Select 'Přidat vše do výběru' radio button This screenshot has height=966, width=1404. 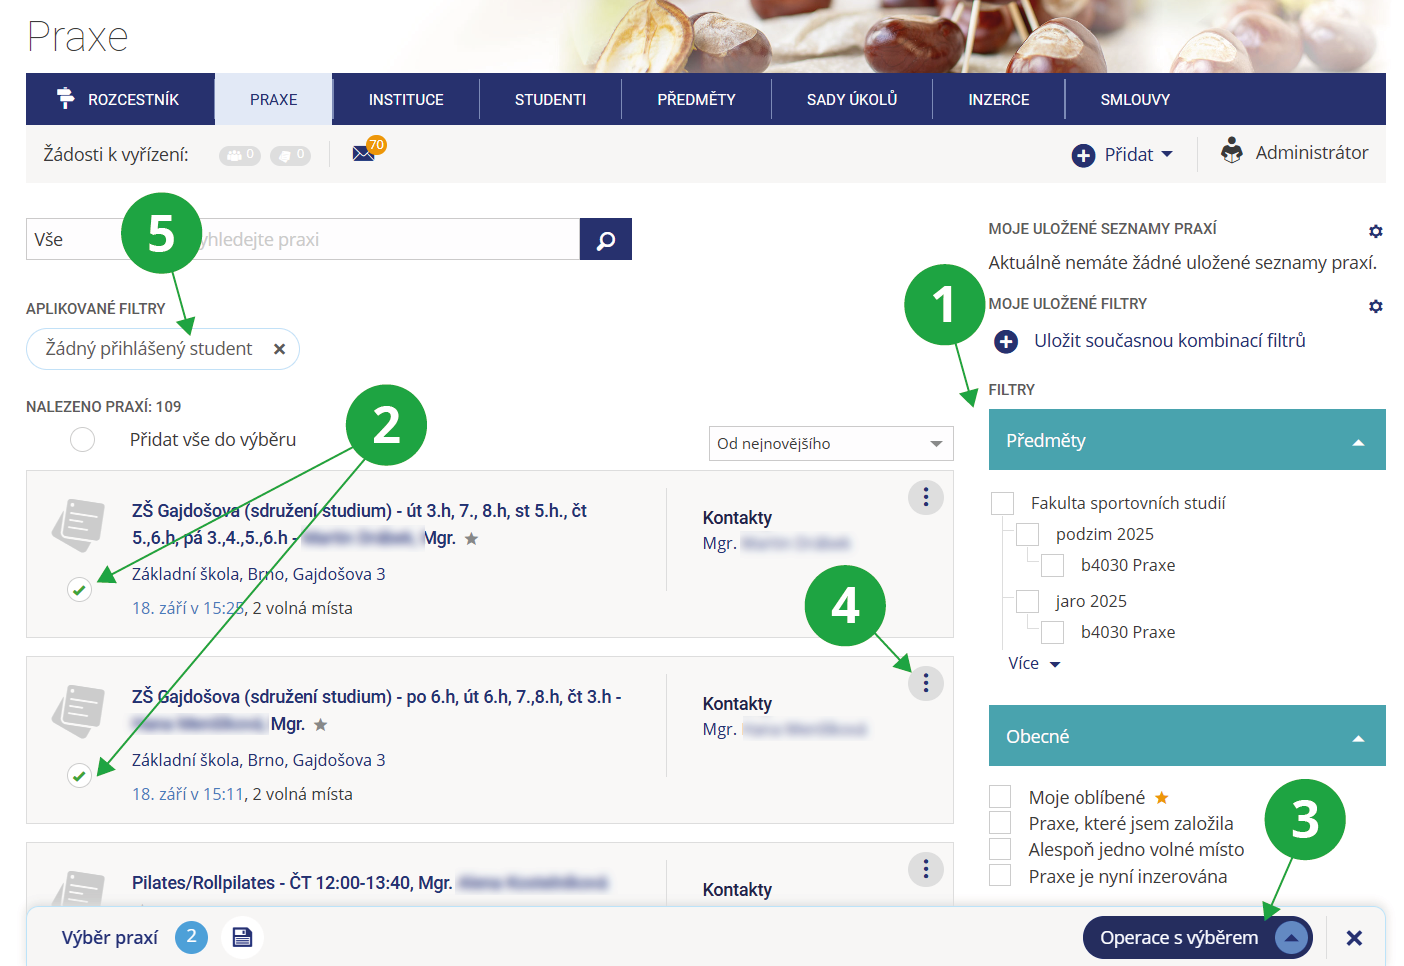[x=83, y=440]
